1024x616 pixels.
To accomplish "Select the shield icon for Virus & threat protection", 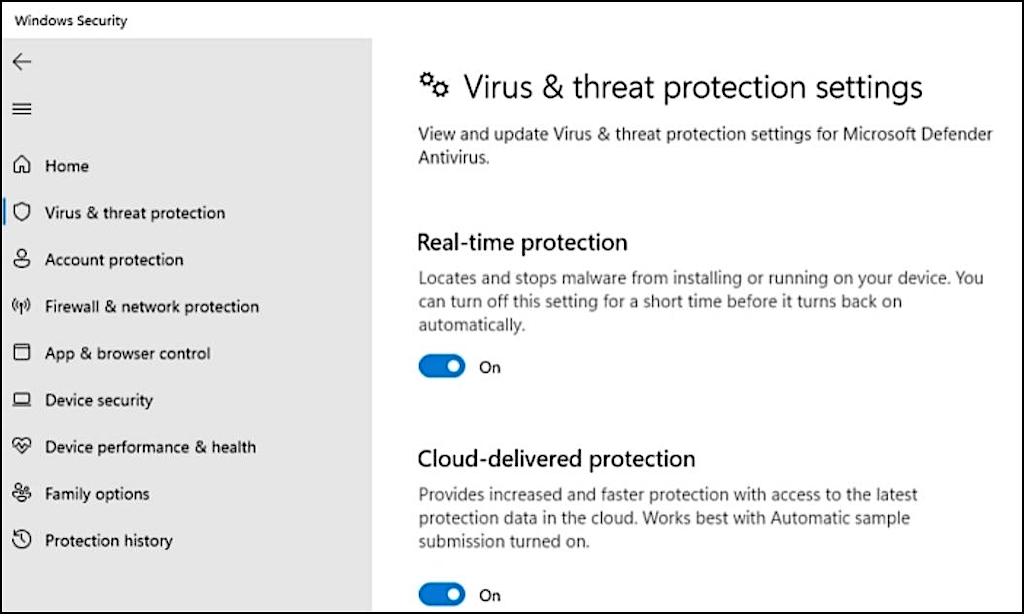I will pyautogui.click(x=21, y=213).
